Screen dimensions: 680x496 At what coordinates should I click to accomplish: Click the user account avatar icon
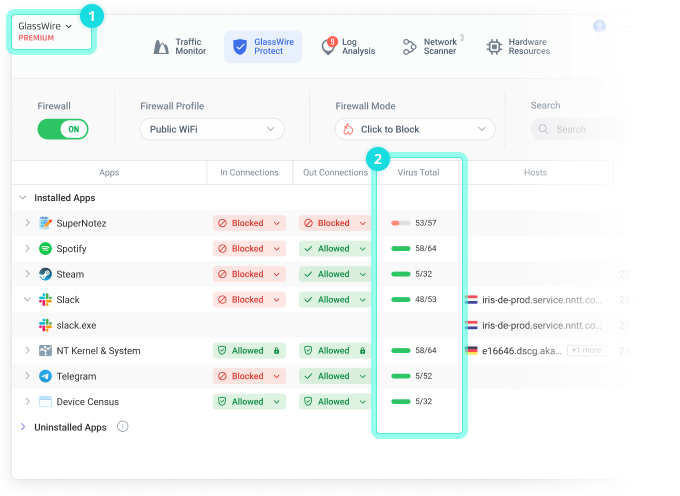pyautogui.click(x=599, y=26)
